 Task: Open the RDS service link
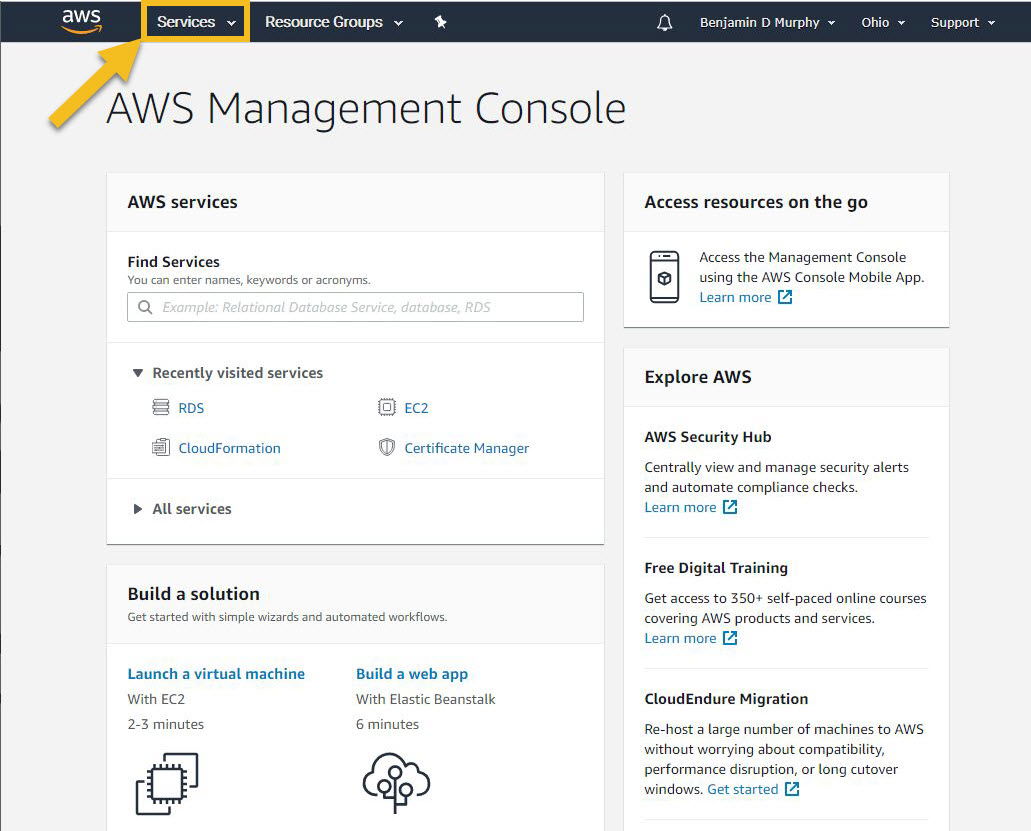tap(191, 408)
